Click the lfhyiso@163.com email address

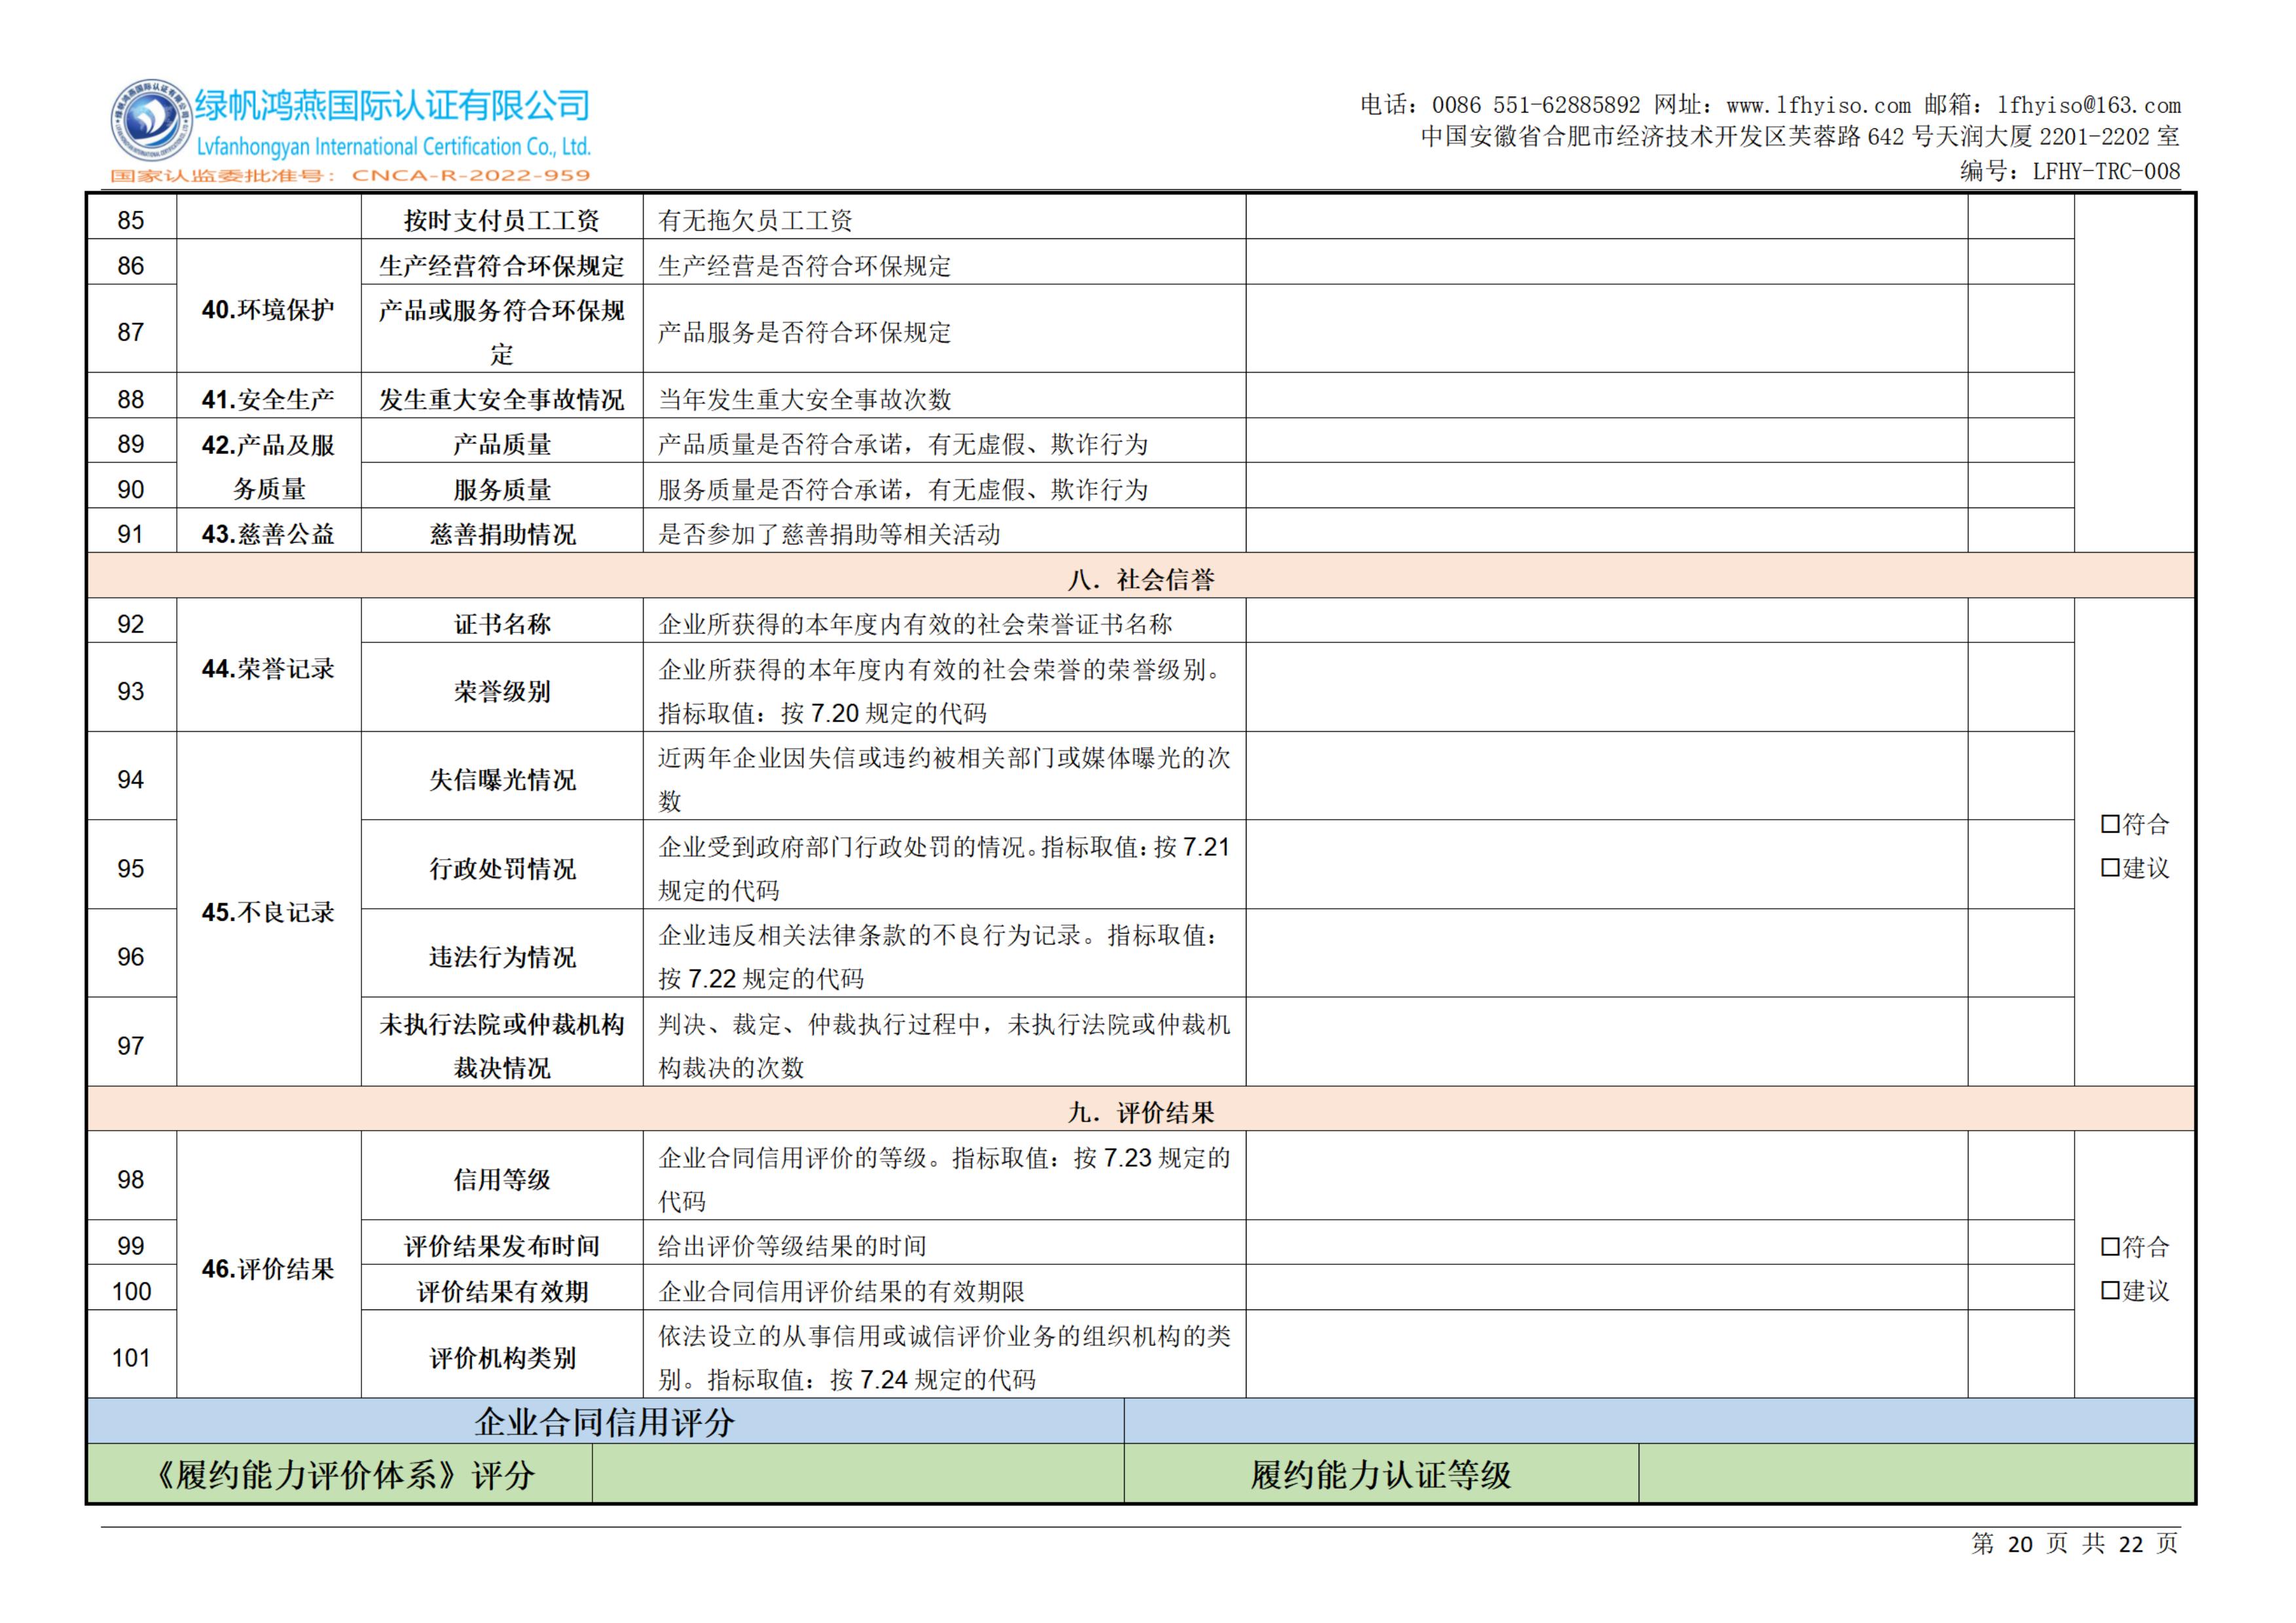tap(2088, 105)
